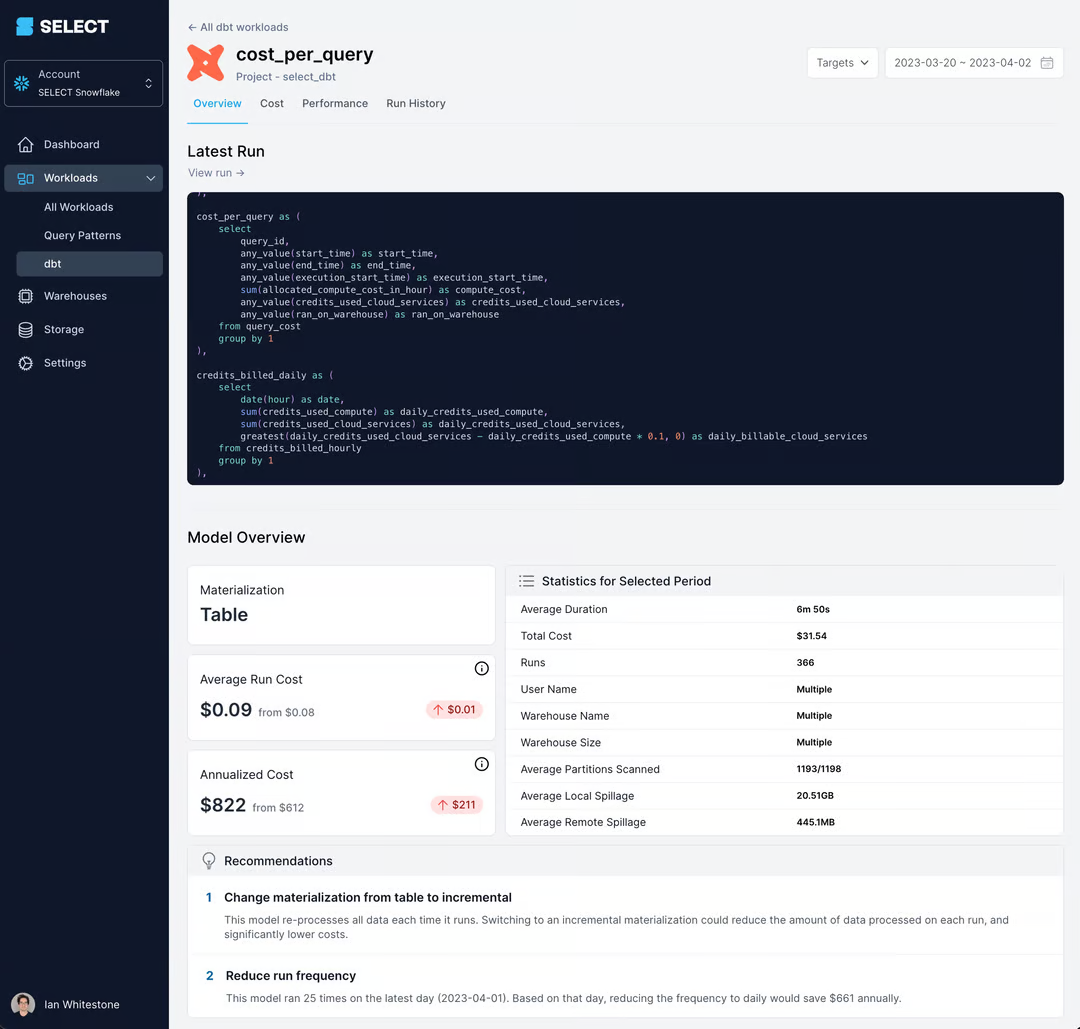Switch to the Cost tab
Viewport: 1080px width, 1029px height.
click(271, 103)
